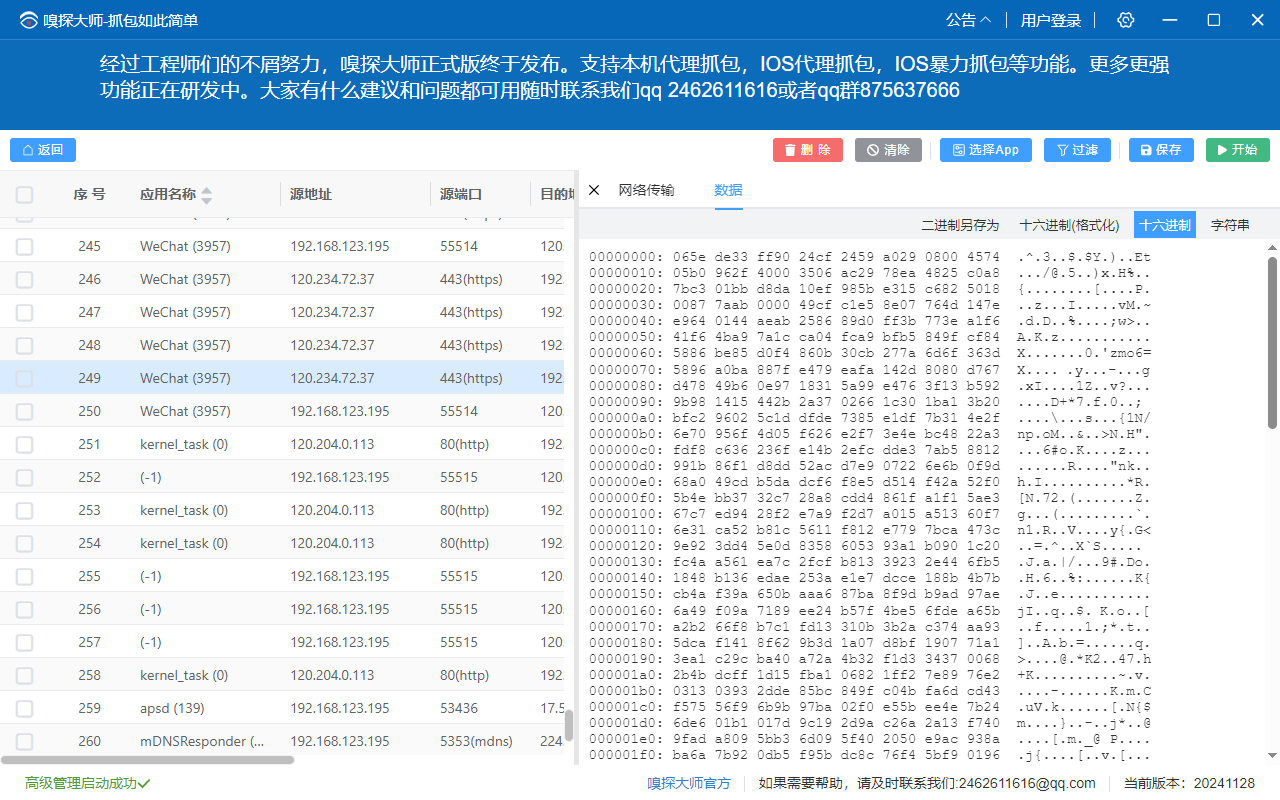
Task: Switch to the 数据 tab
Action: [728, 190]
